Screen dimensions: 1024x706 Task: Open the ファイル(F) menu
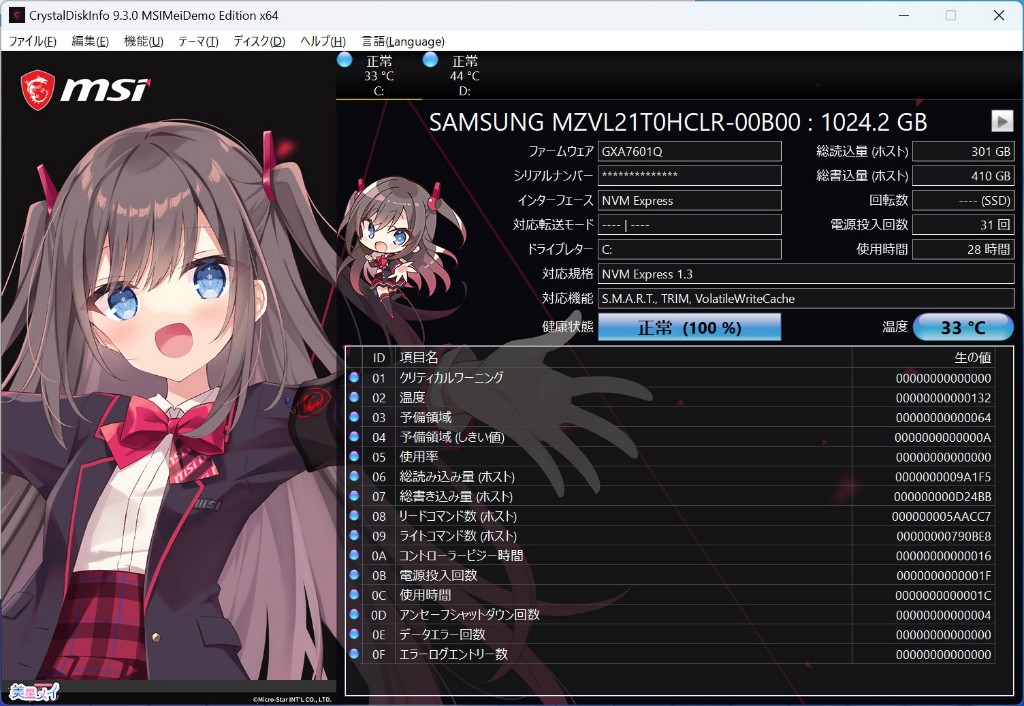click(x=32, y=41)
